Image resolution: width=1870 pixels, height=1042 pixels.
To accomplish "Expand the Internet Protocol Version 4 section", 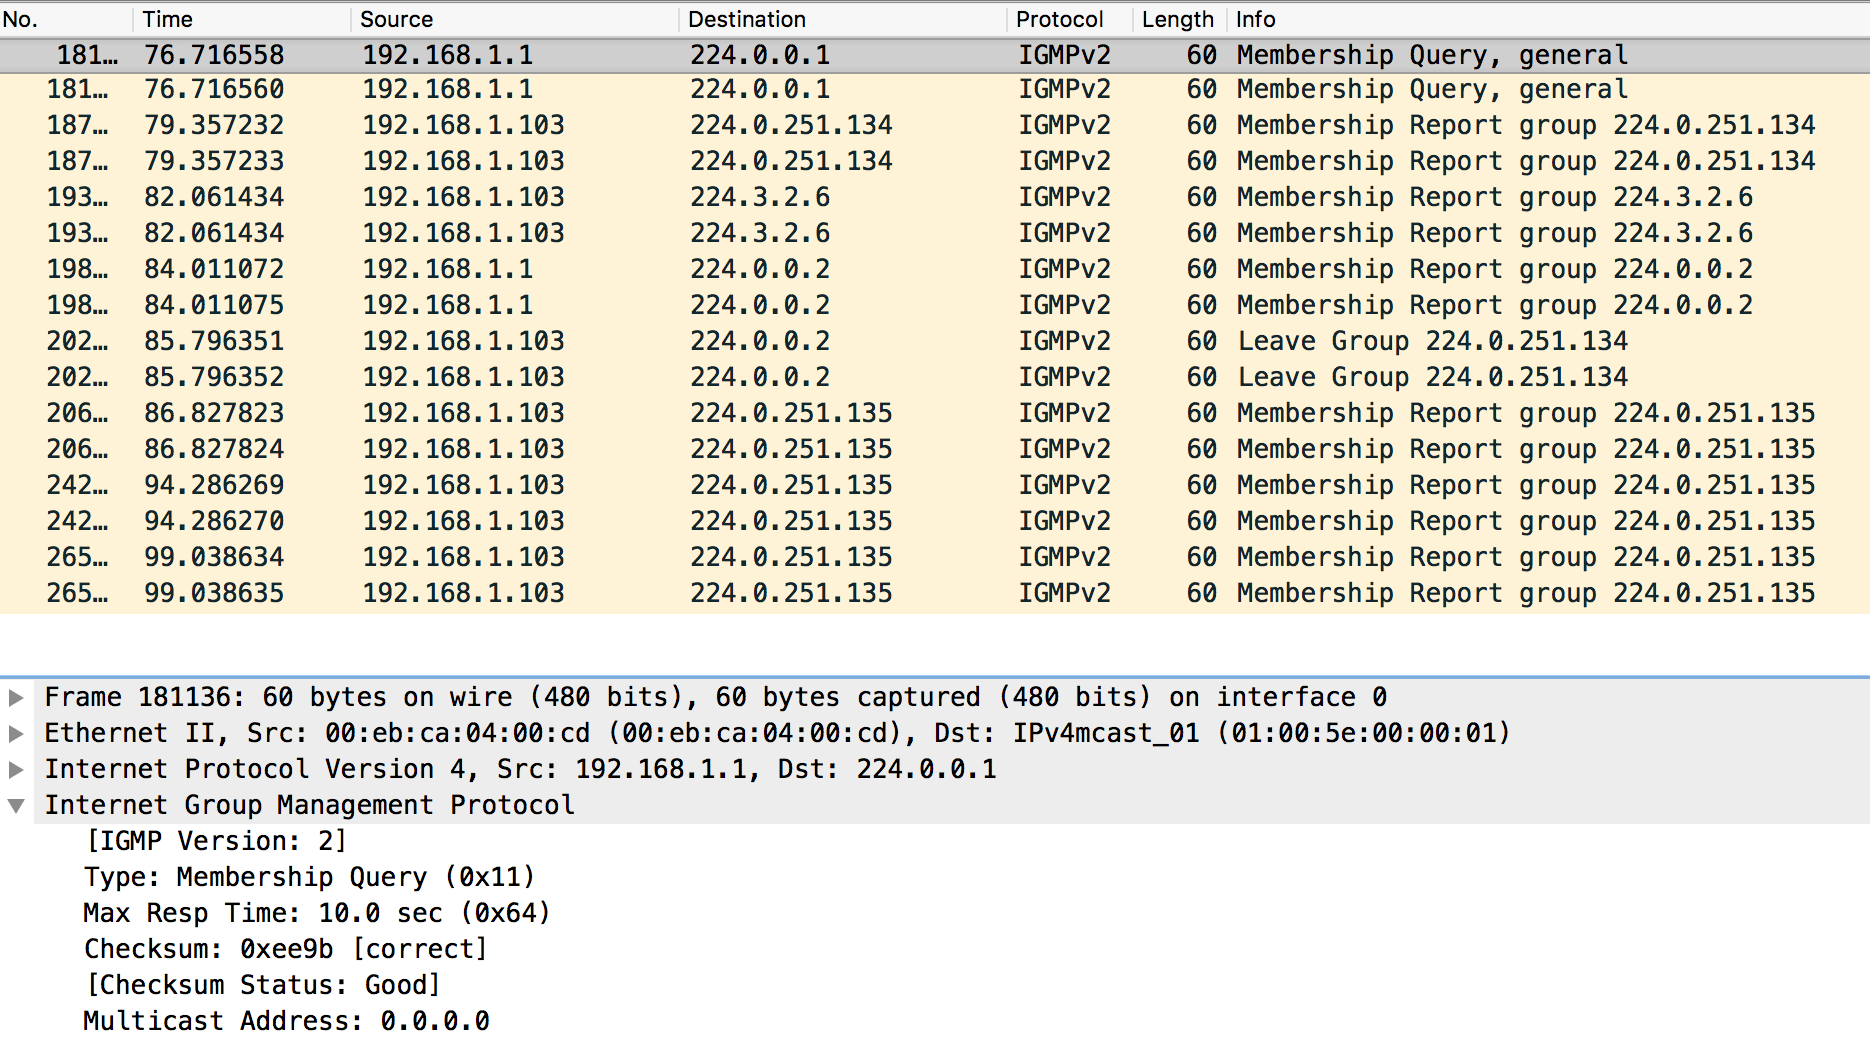I will (16, 769).
